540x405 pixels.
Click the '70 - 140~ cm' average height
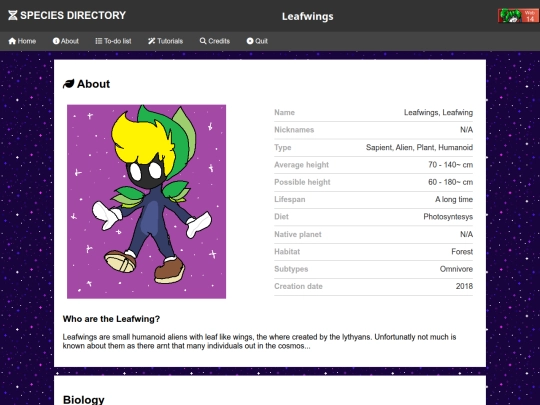pyautogui.click(x=450, y=165)
